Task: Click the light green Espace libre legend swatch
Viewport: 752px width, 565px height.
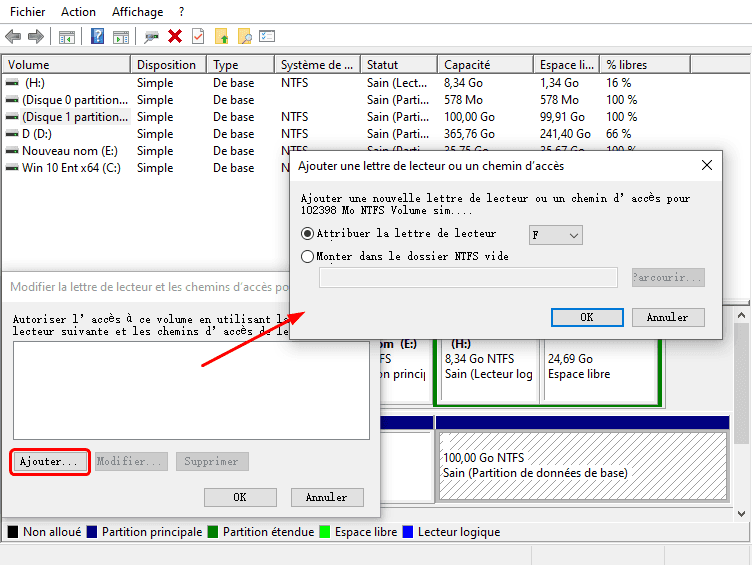Action: point(325,532)
